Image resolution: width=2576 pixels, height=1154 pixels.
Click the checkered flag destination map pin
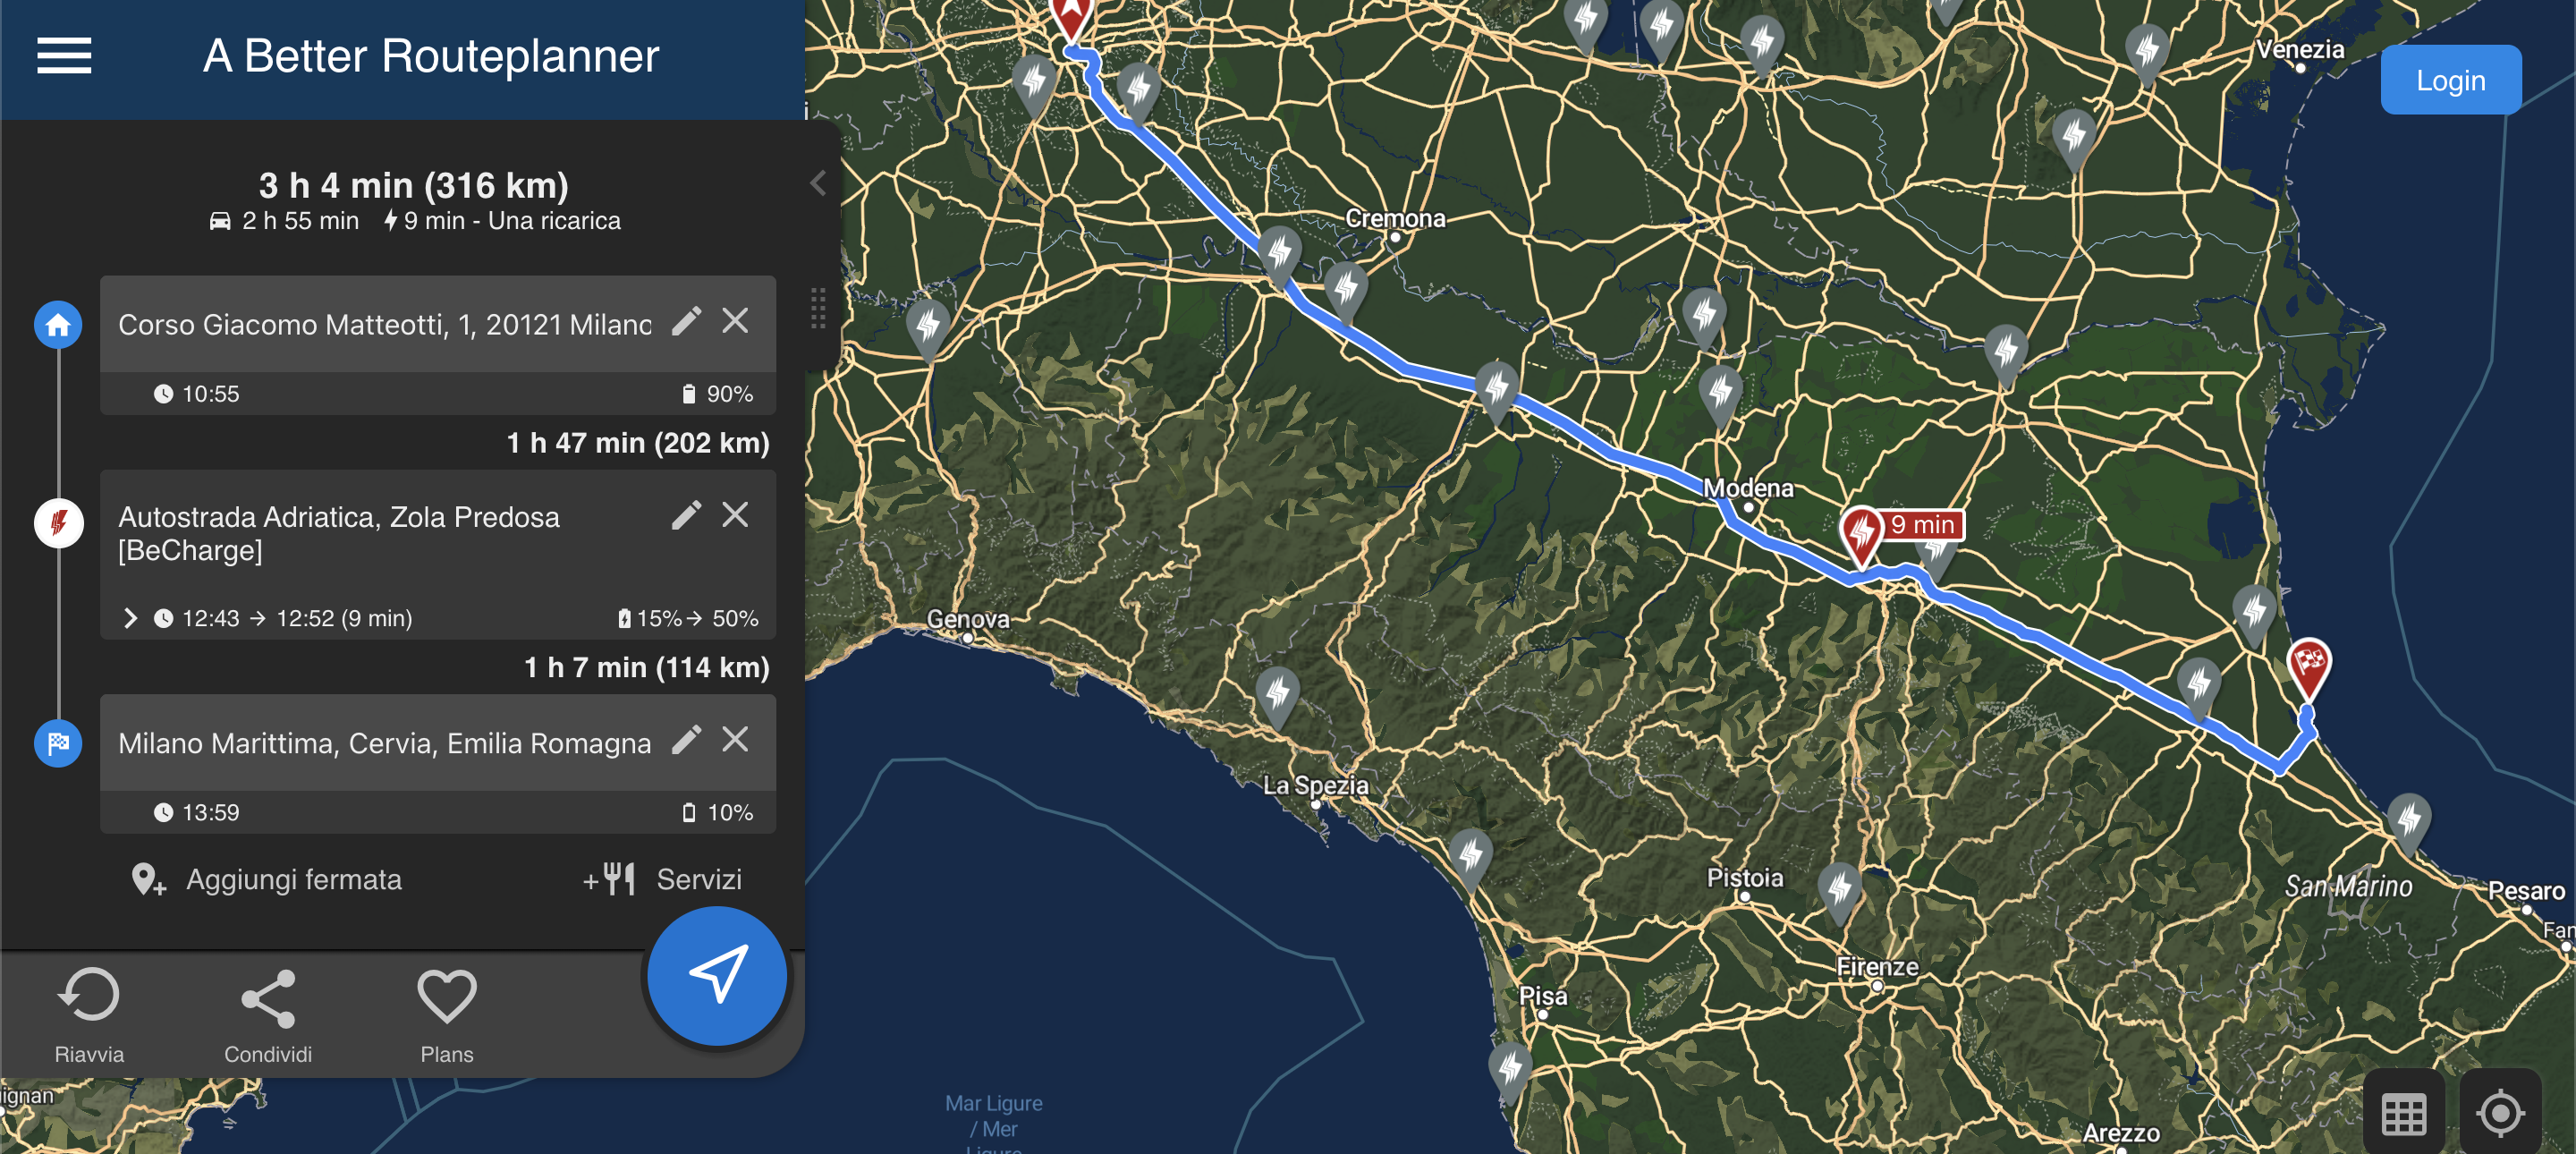tap(2309, 667)
